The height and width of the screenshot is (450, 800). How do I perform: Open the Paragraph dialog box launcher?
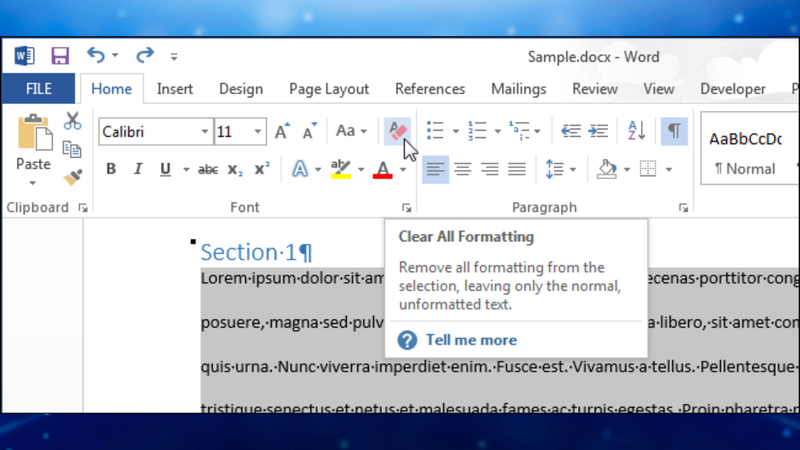683,208
